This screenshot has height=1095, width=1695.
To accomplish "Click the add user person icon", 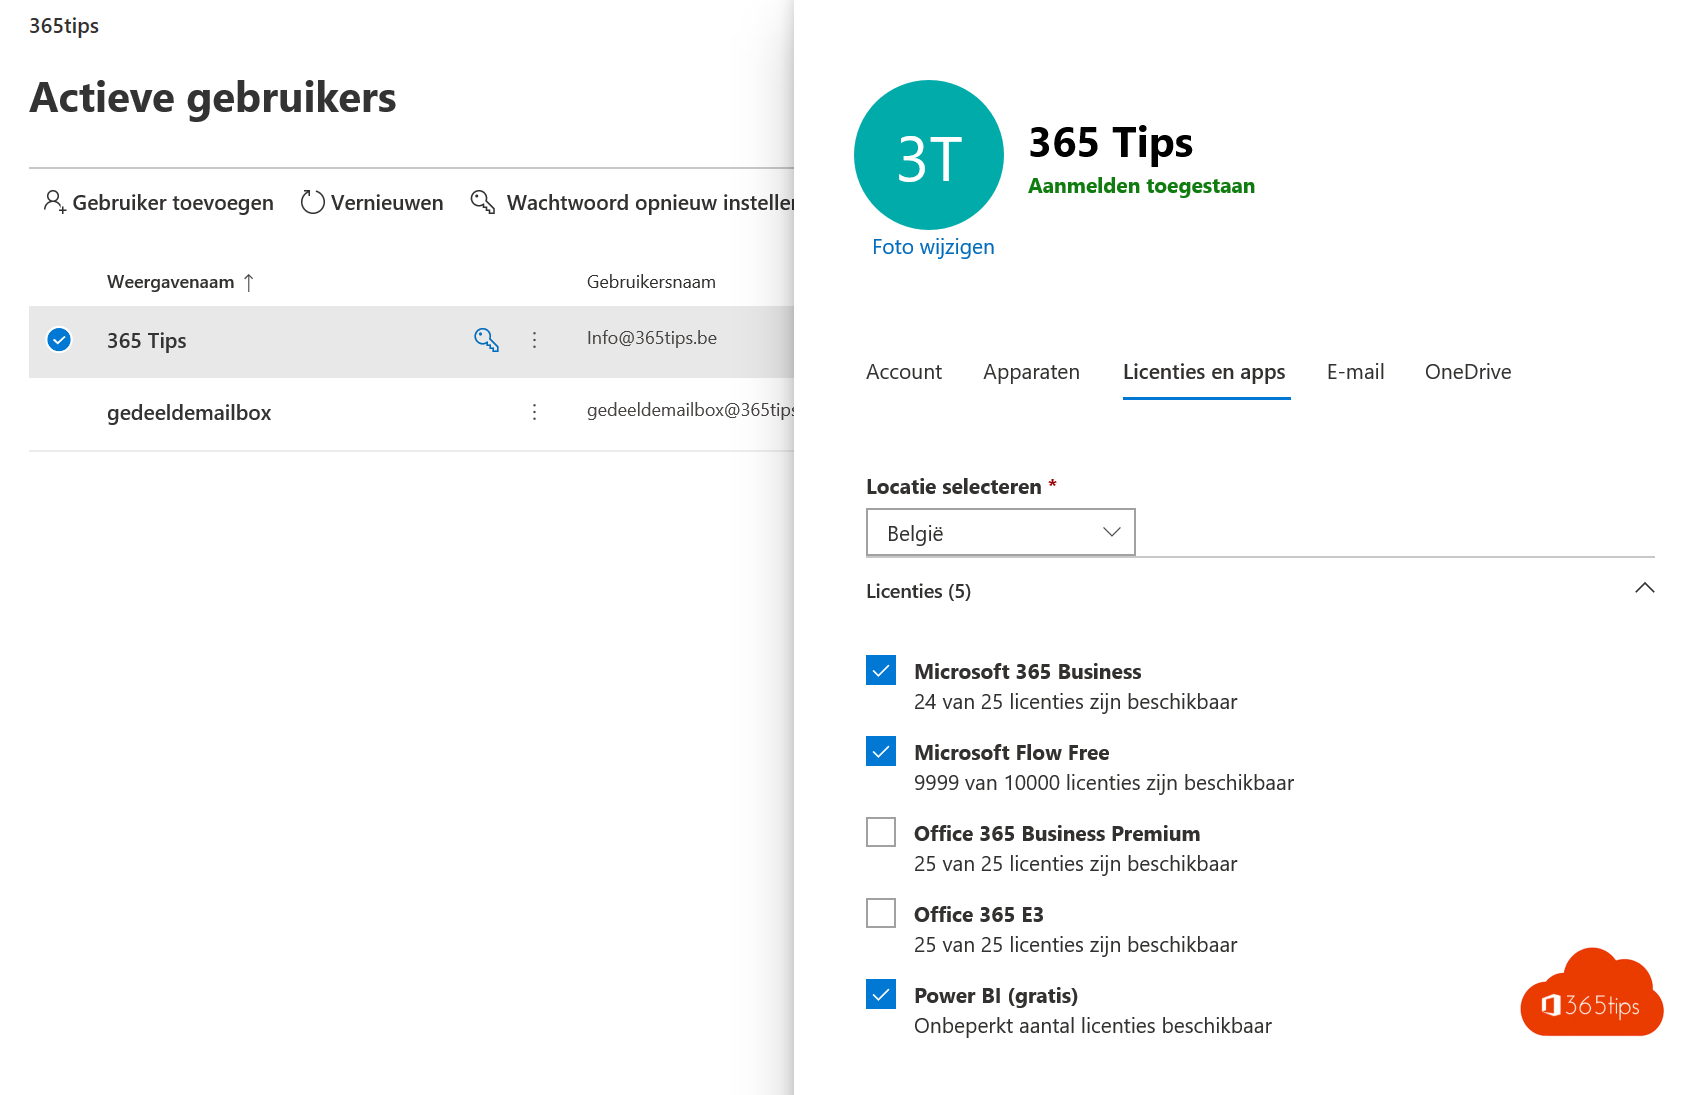I will coord(54,202).
